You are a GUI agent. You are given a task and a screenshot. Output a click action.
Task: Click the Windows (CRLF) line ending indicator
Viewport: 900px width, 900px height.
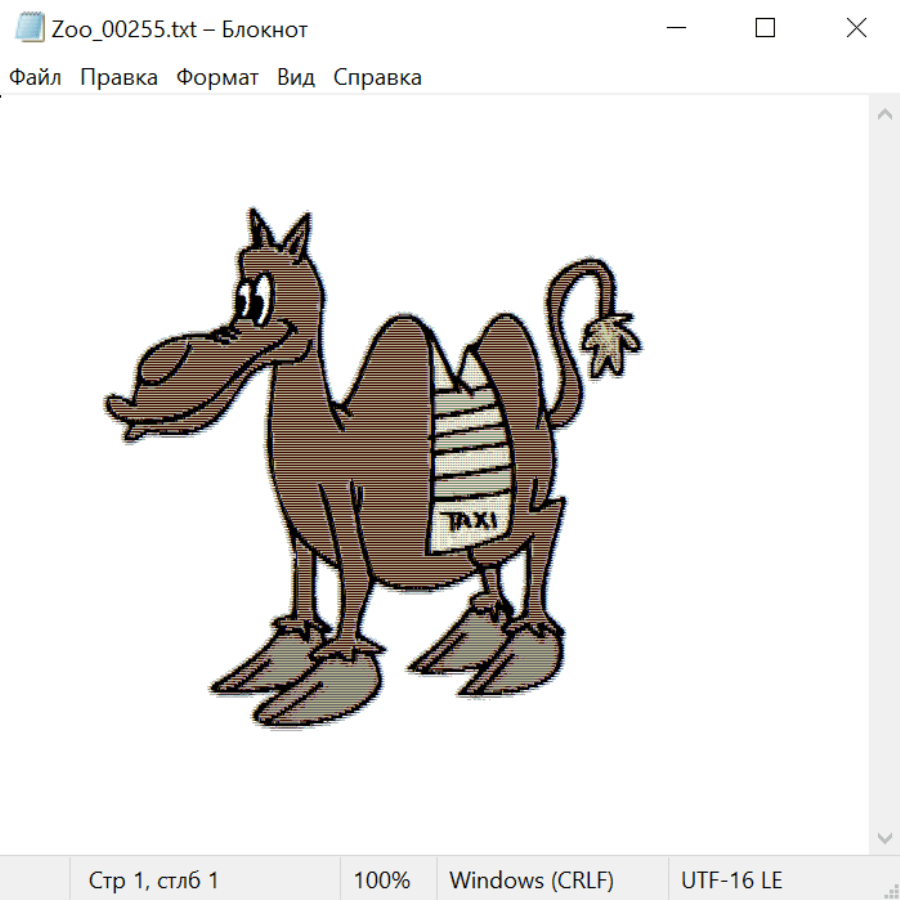(x=531, y=880)
